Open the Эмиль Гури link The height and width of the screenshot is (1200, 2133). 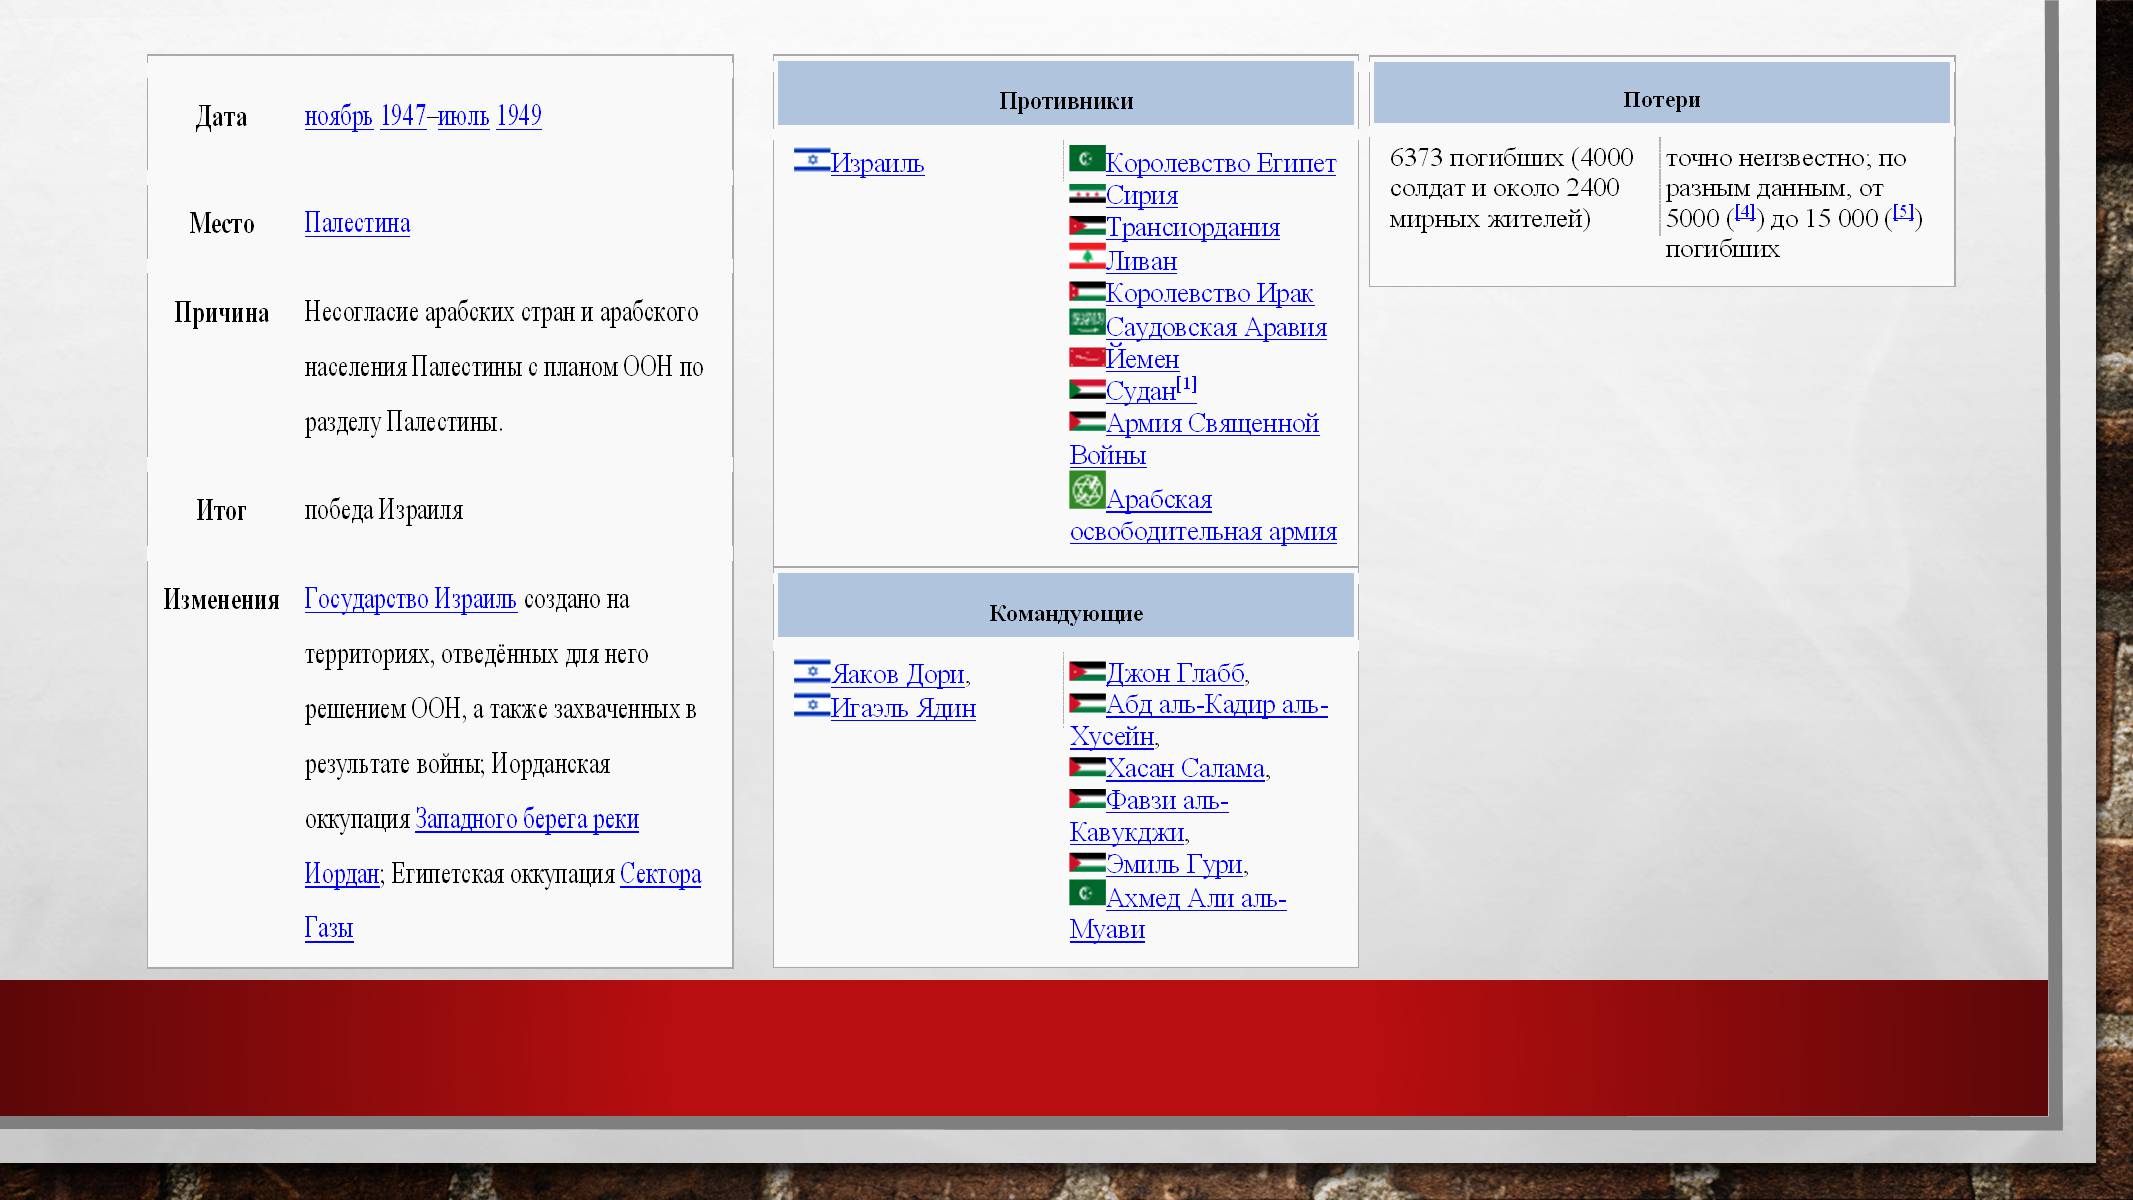coord(1174,864)
